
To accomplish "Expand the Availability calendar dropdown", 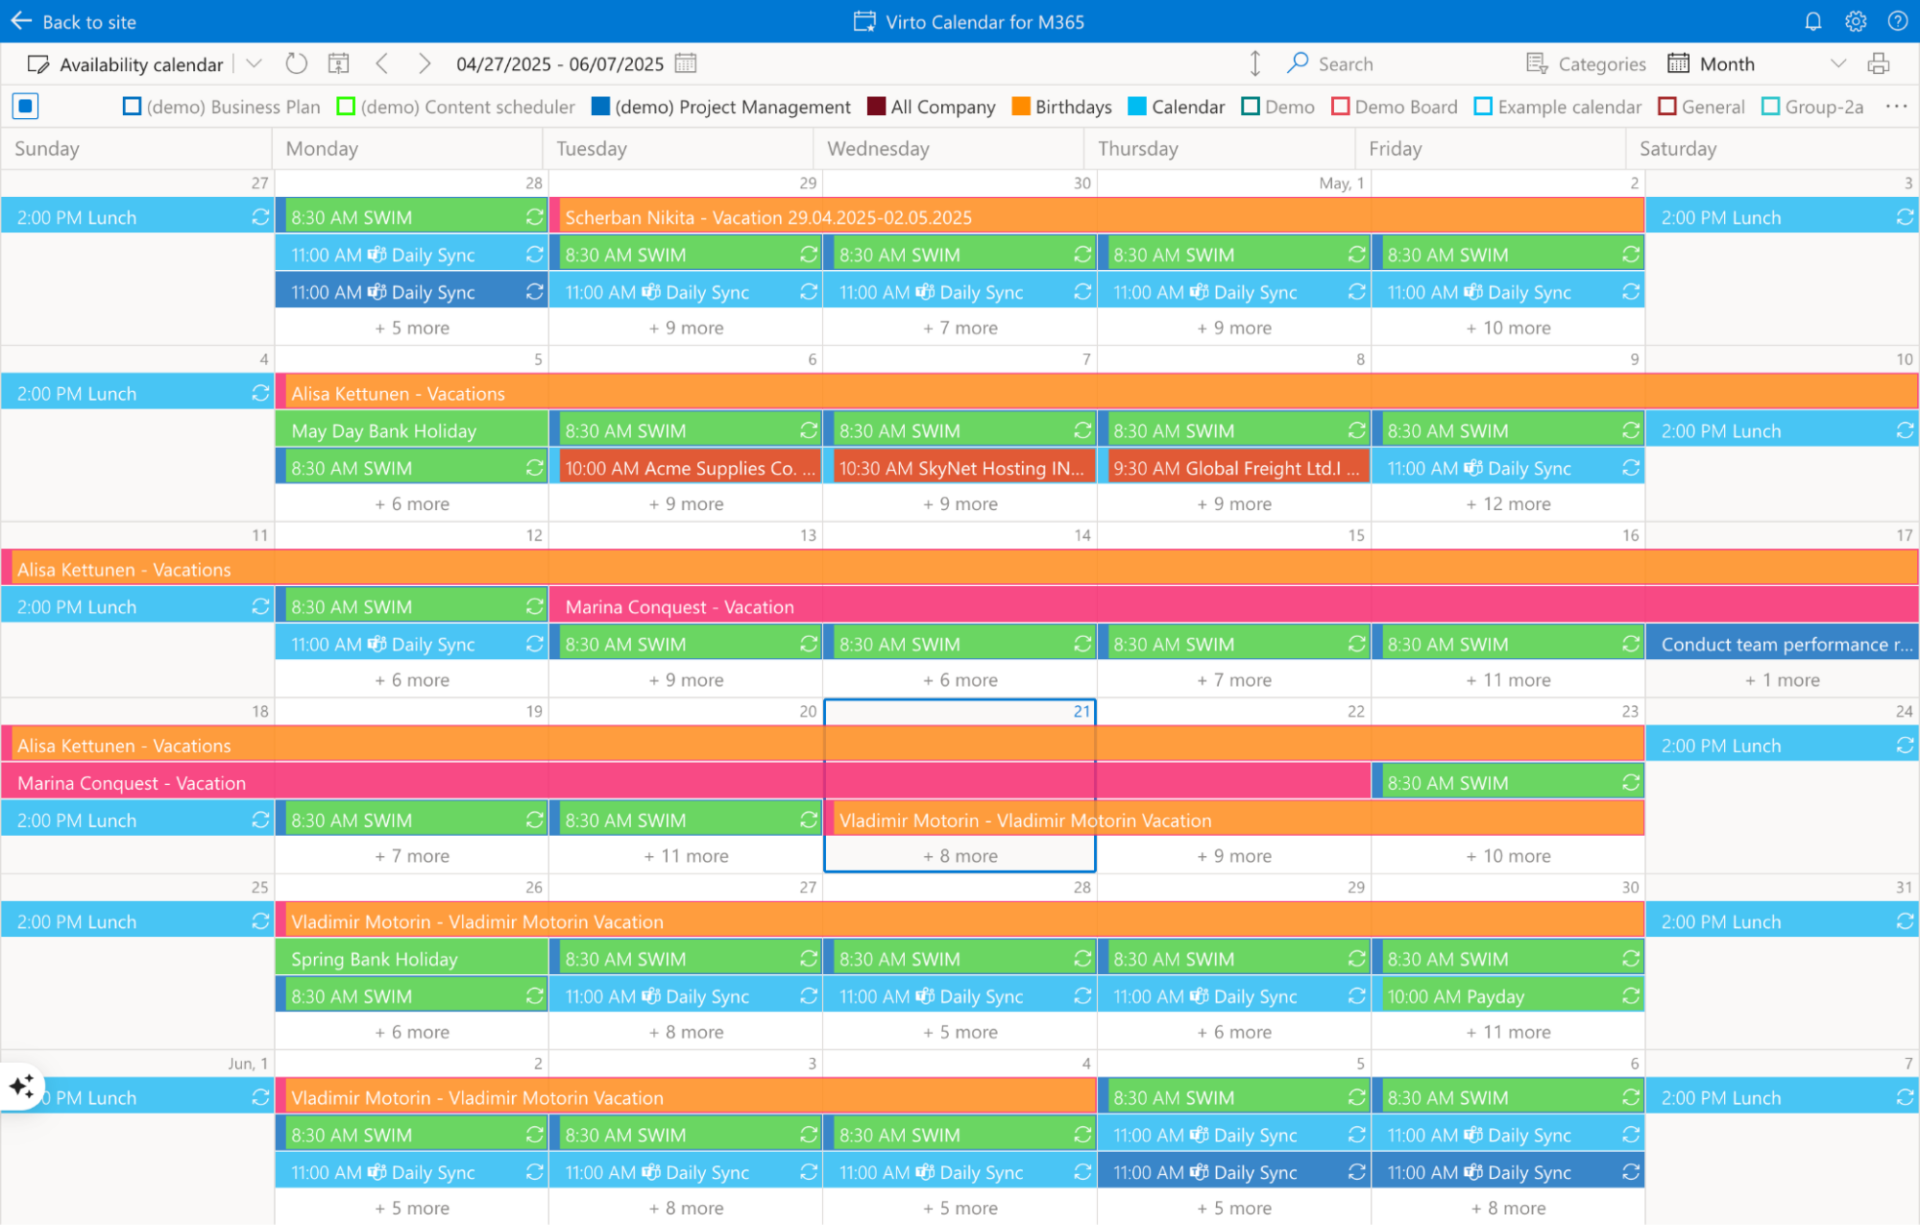I will [253, 63].
